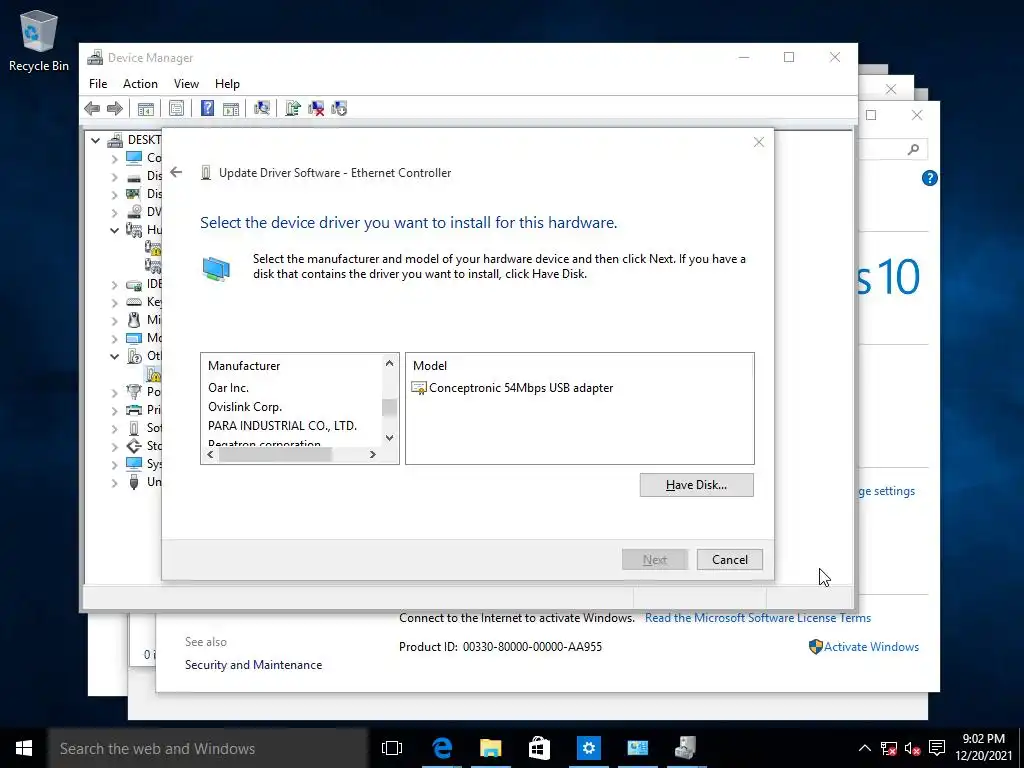
Task: Click the Task View taskbar icon
Action: [392, 748]
